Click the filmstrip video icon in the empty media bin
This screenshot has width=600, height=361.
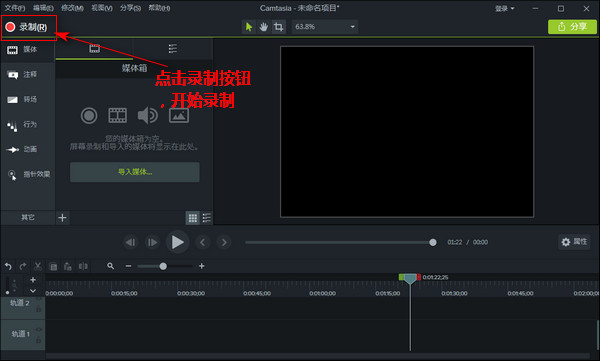coord(117,116)
